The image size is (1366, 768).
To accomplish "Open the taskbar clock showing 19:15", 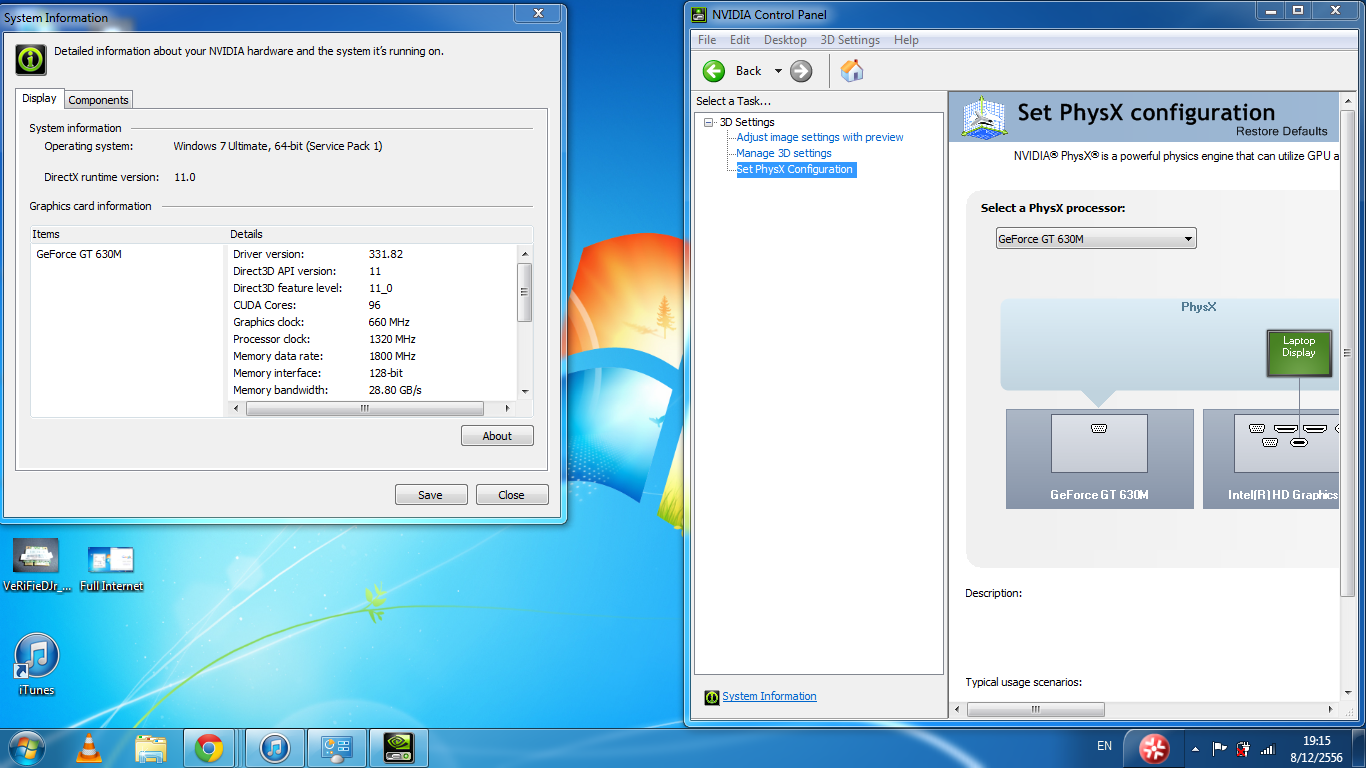I will [1317, 749].
